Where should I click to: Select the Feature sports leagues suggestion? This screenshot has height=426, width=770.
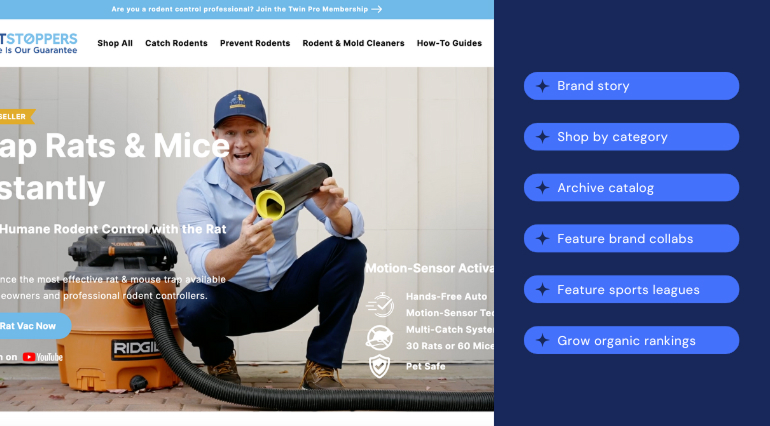point(632,289)
